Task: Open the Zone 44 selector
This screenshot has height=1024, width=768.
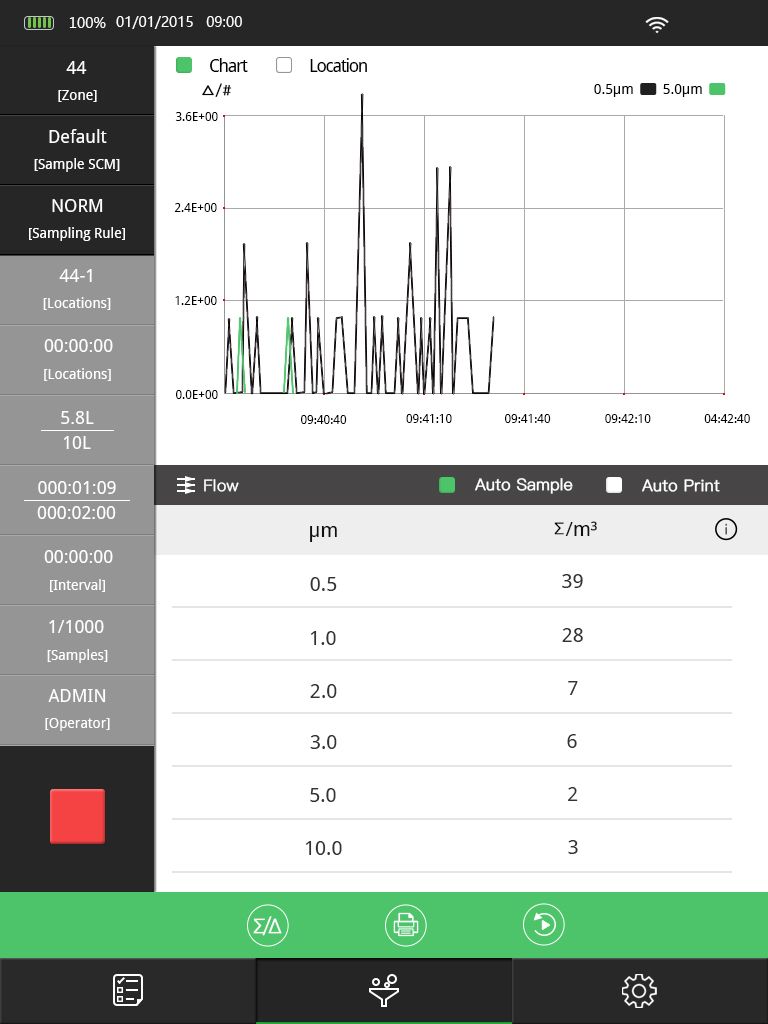Action: click(x=77, y=80)
